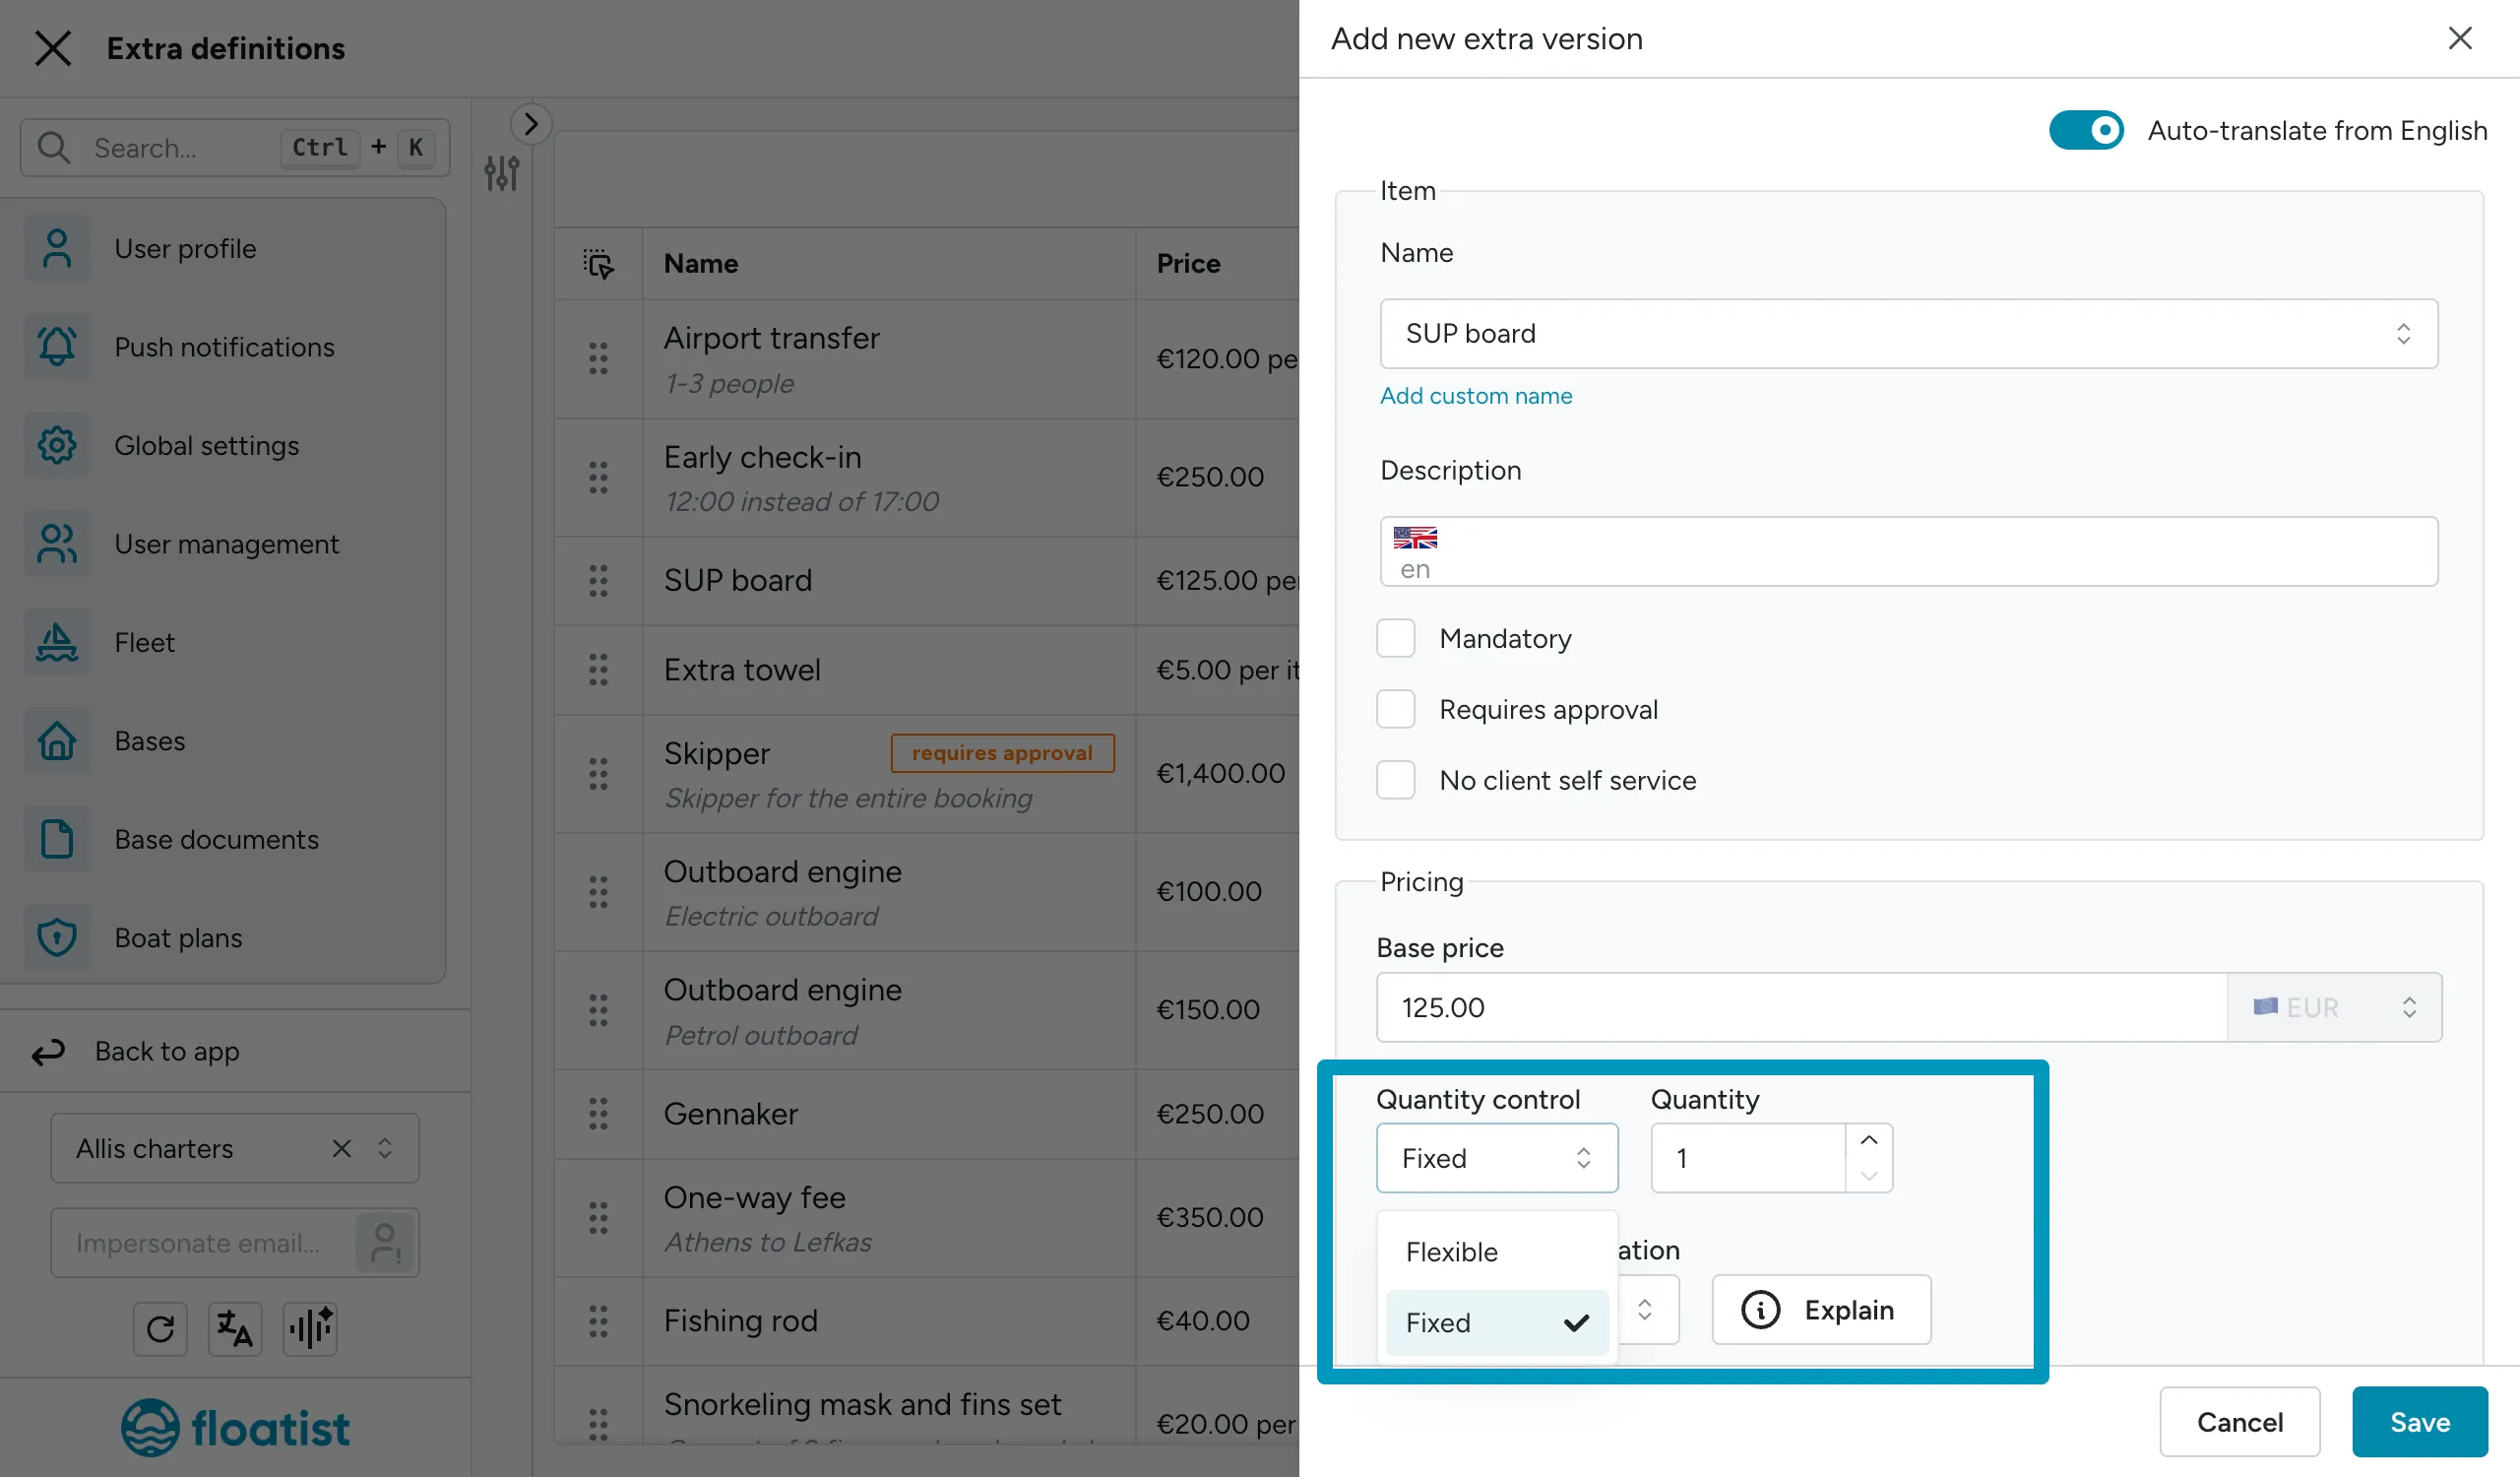The height and width of the screenshot is (1477, 2520).
Task: Increase Quantity with the up stepper
Action: tap(1868, 1141)
